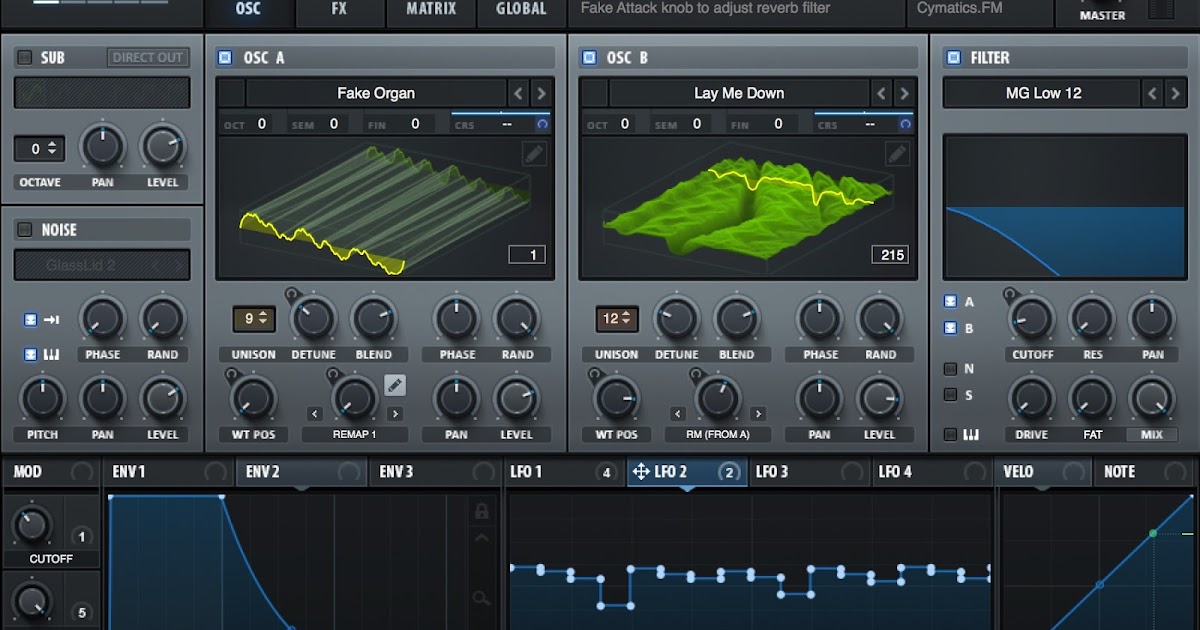Click the filter FAT knob
The image size is (1200, 630).
tap(1092, 398)
